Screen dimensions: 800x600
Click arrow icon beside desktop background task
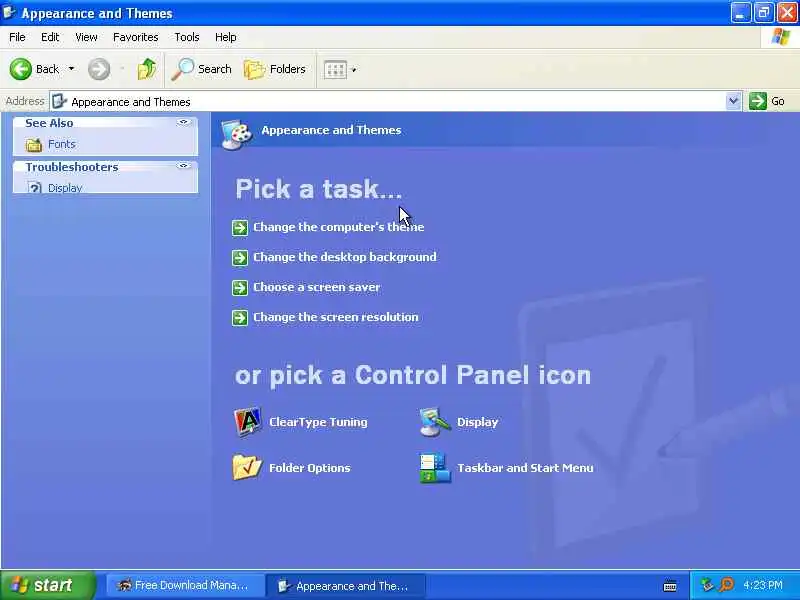240,258
